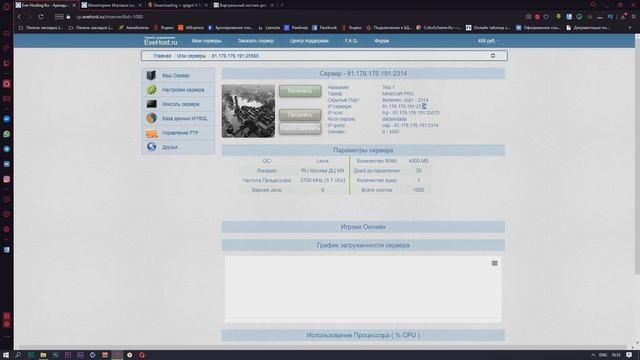640x360 pixels.
Task: Click server map thumbnail image
Action: [x=248, y=111]
